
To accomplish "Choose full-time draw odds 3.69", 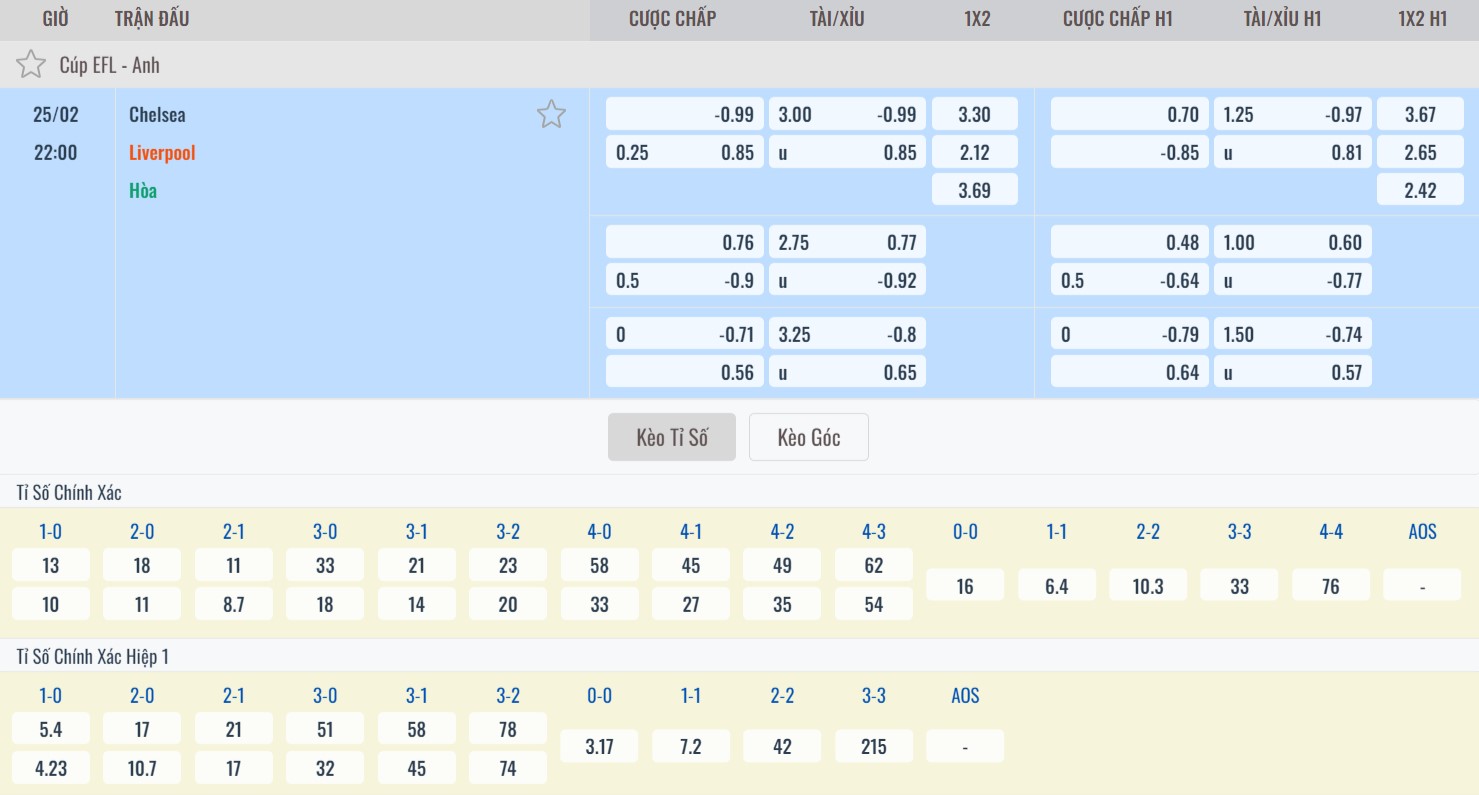I will tap(974, 190).
